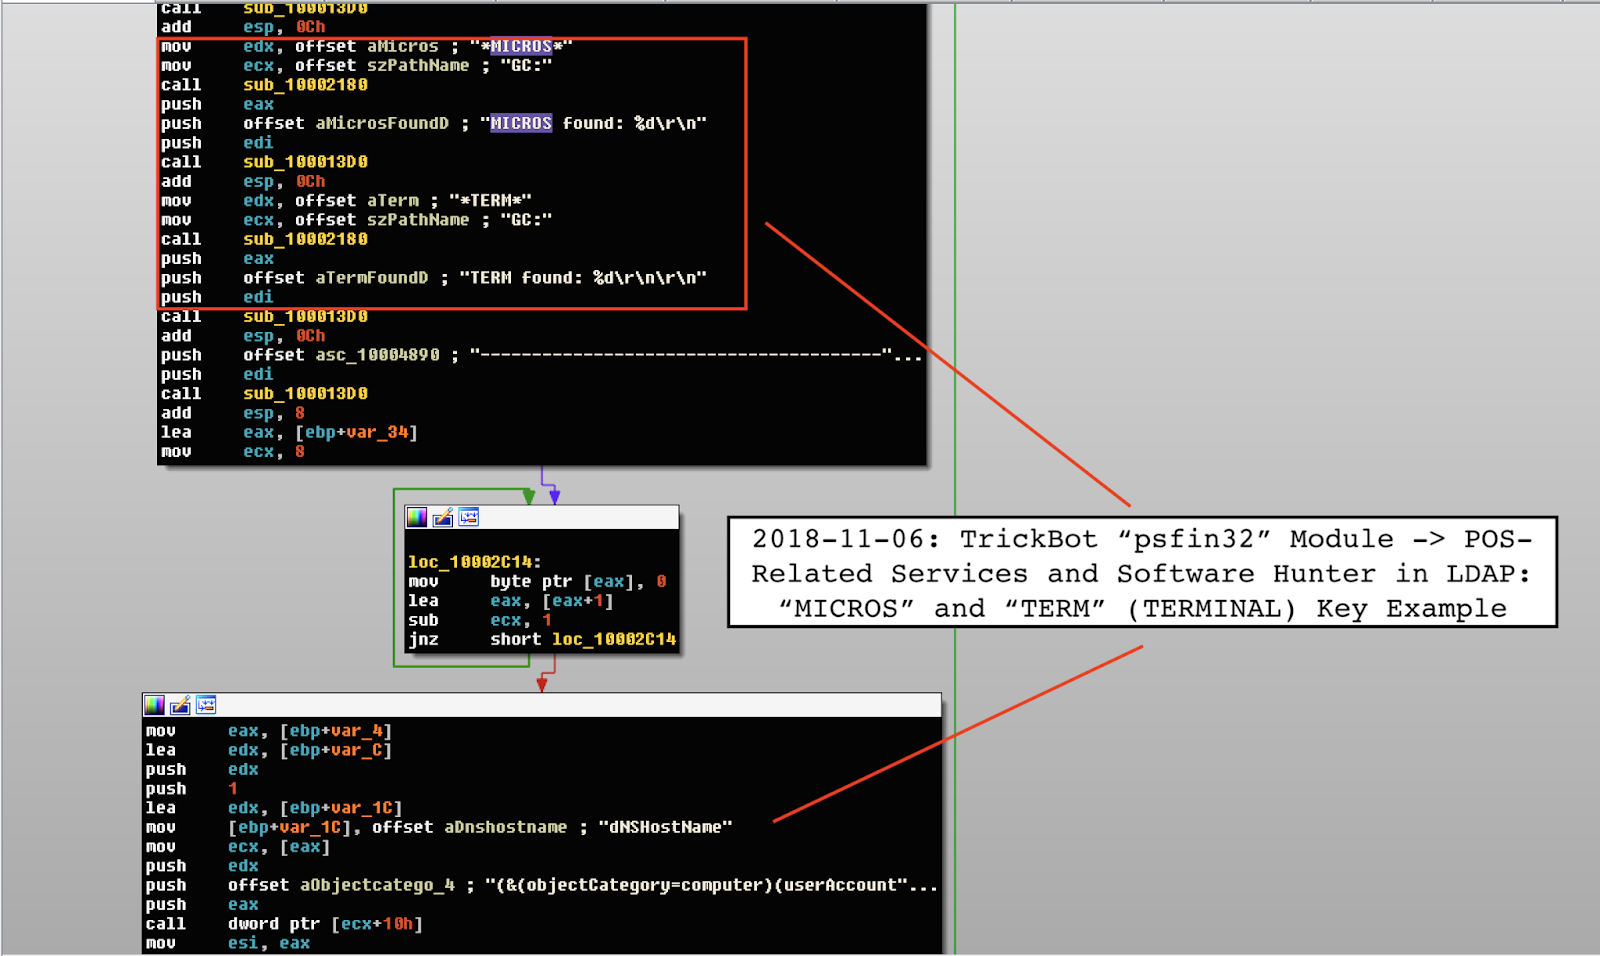The height and width of the screenshot is (956, 1600).
Task: Click the group nodes icon on the loc_10002C14 node
Action: tap(468, 517)
